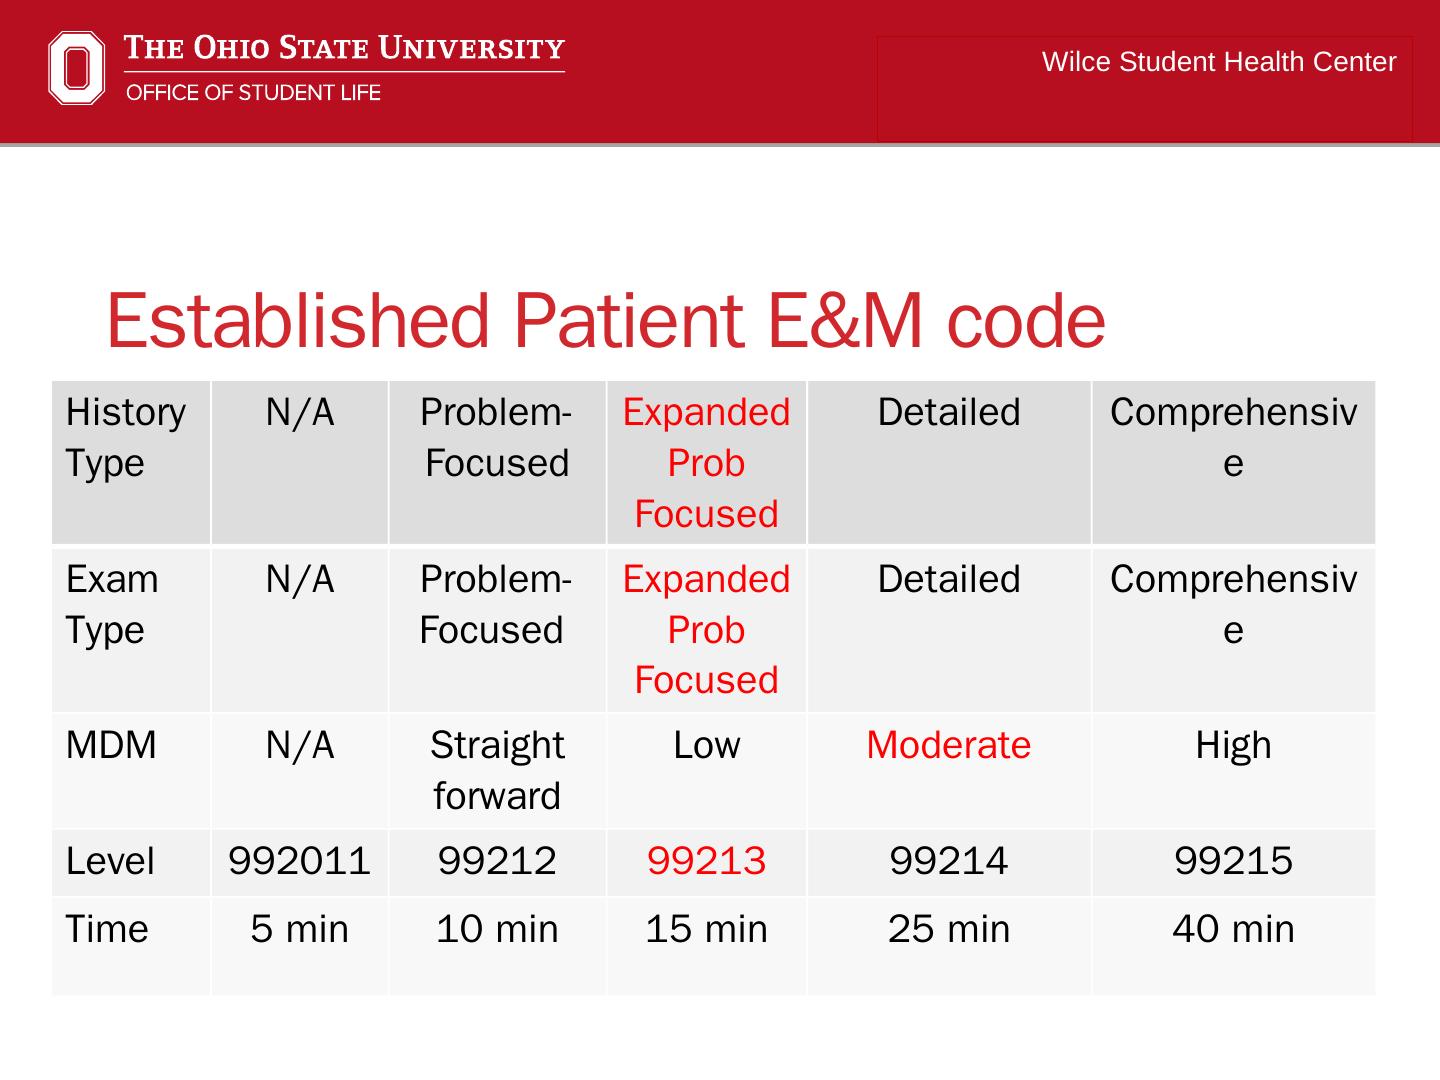The image size is (1440, 1080).
Task: Select the 25 min time cell
Action: (x=948, y=929)
